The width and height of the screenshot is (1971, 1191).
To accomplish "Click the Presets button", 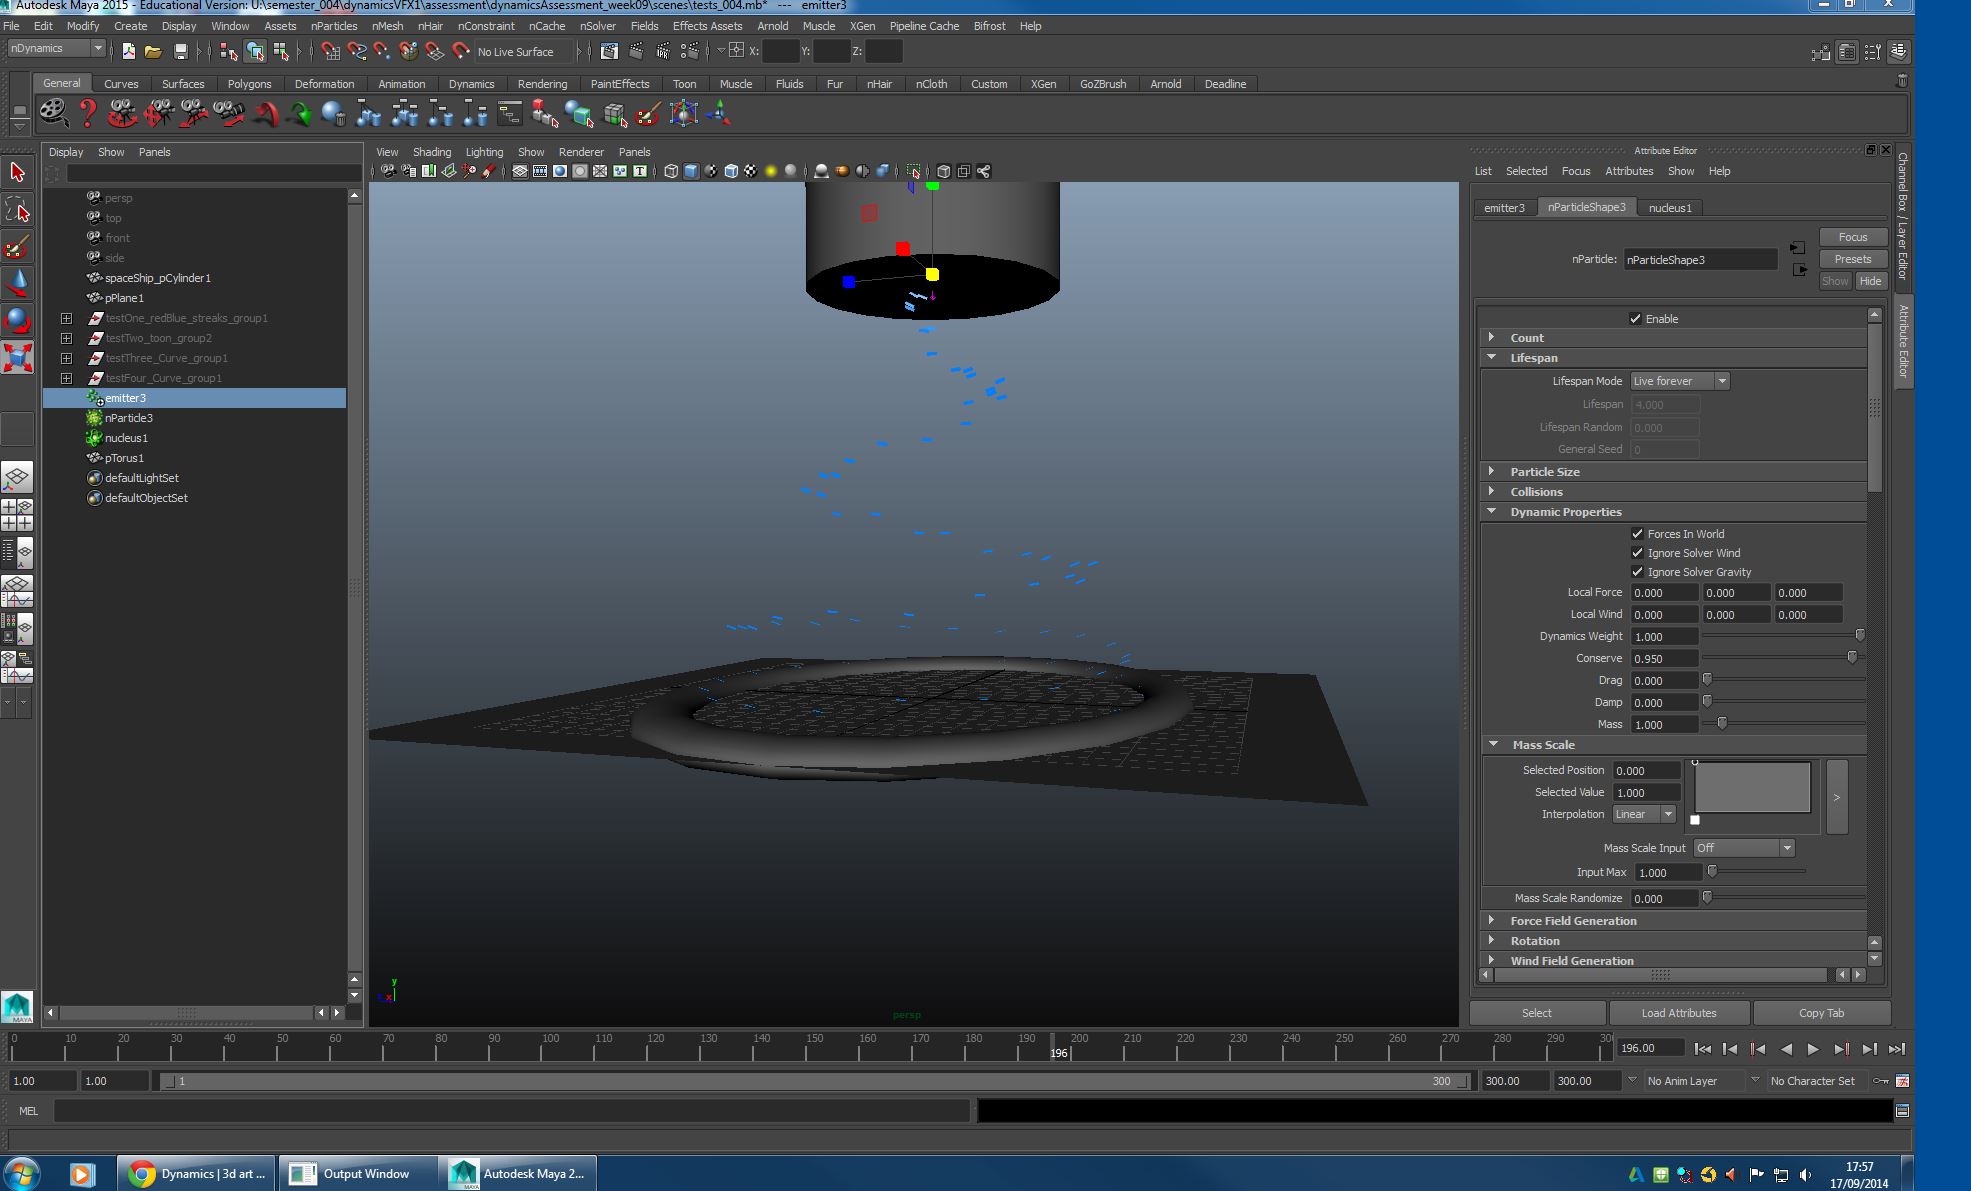I will (x=1852, y=259).
